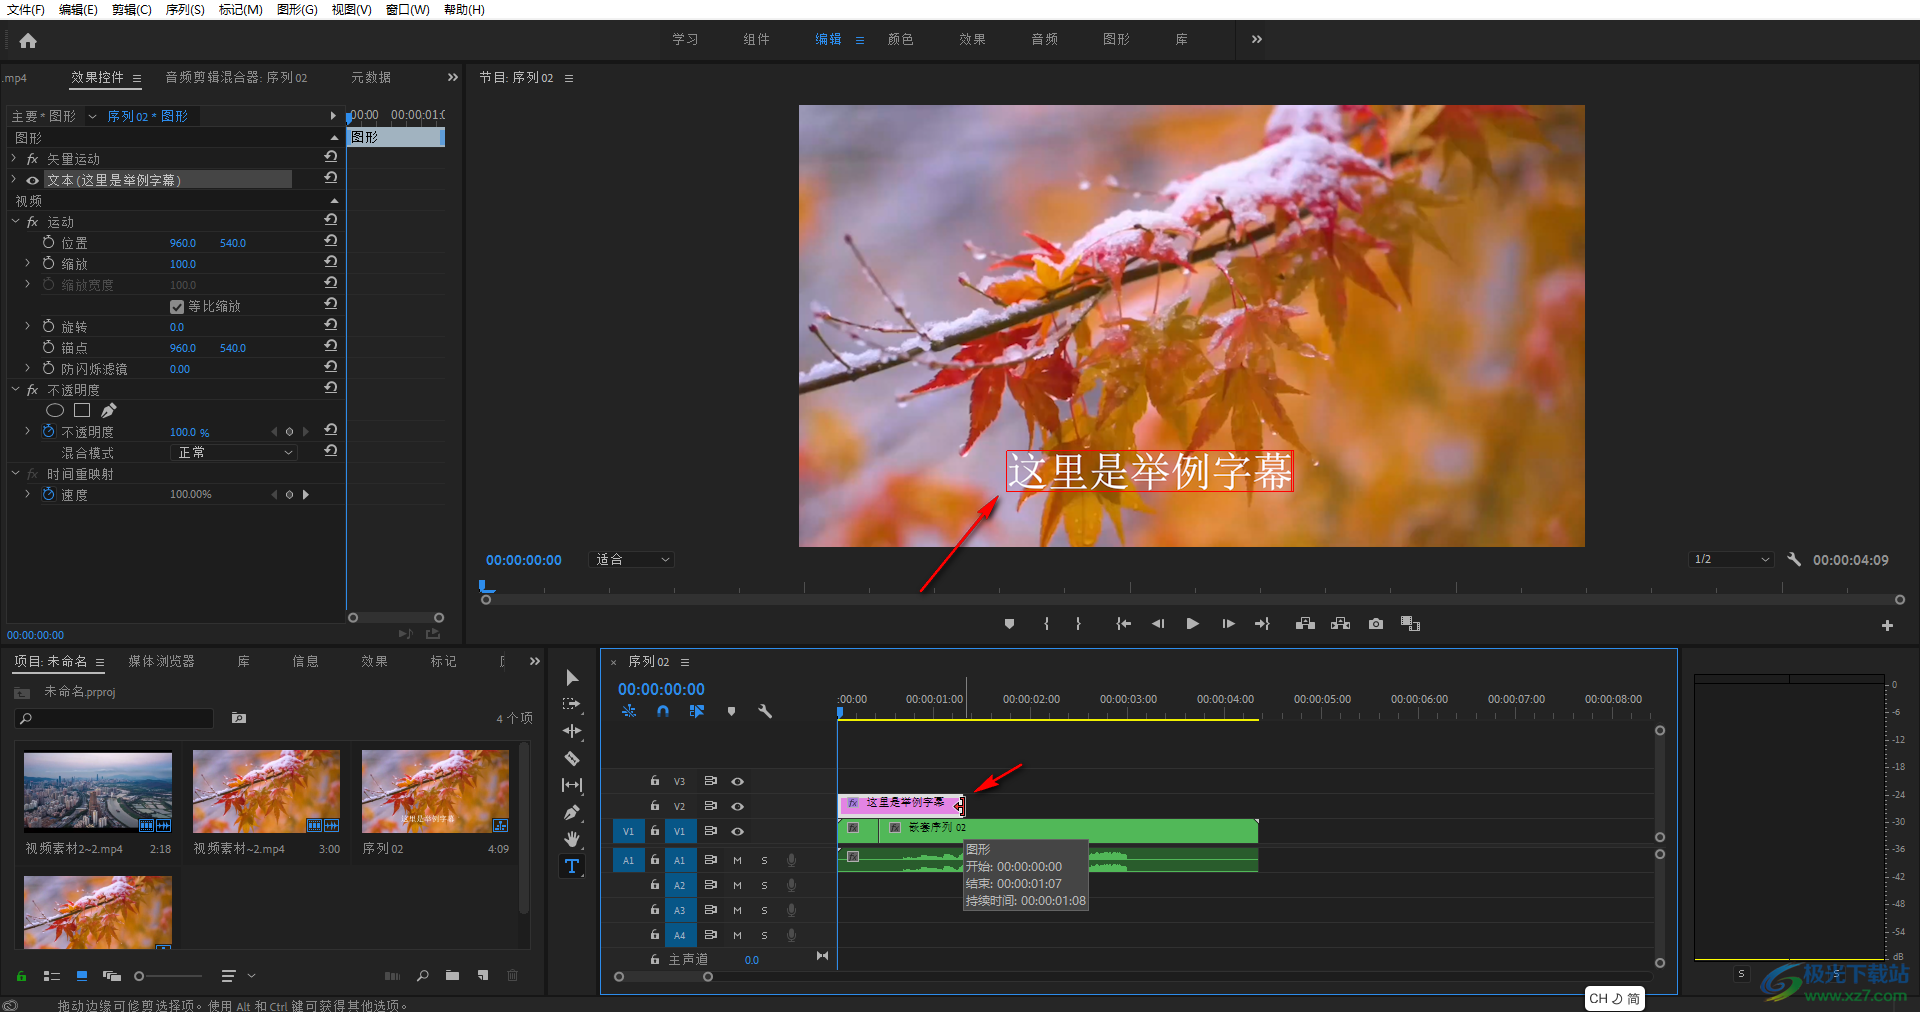Open the 文件(F) menu

26,10
